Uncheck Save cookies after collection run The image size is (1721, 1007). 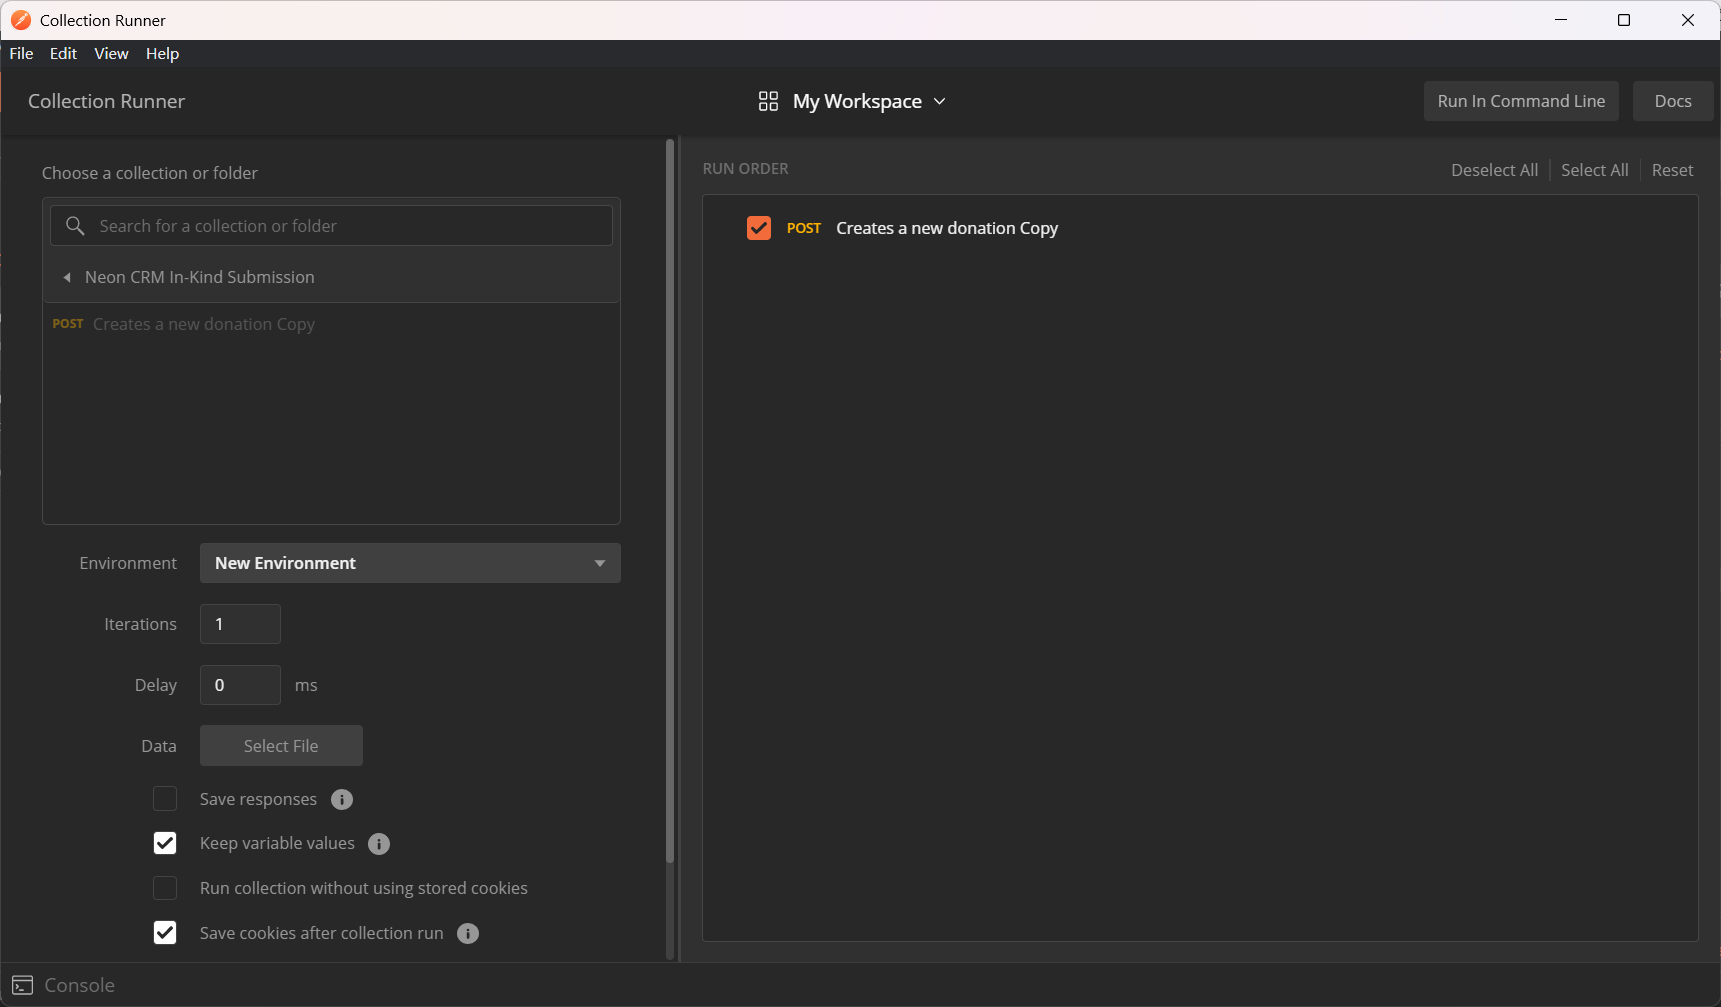pos(165,933)
